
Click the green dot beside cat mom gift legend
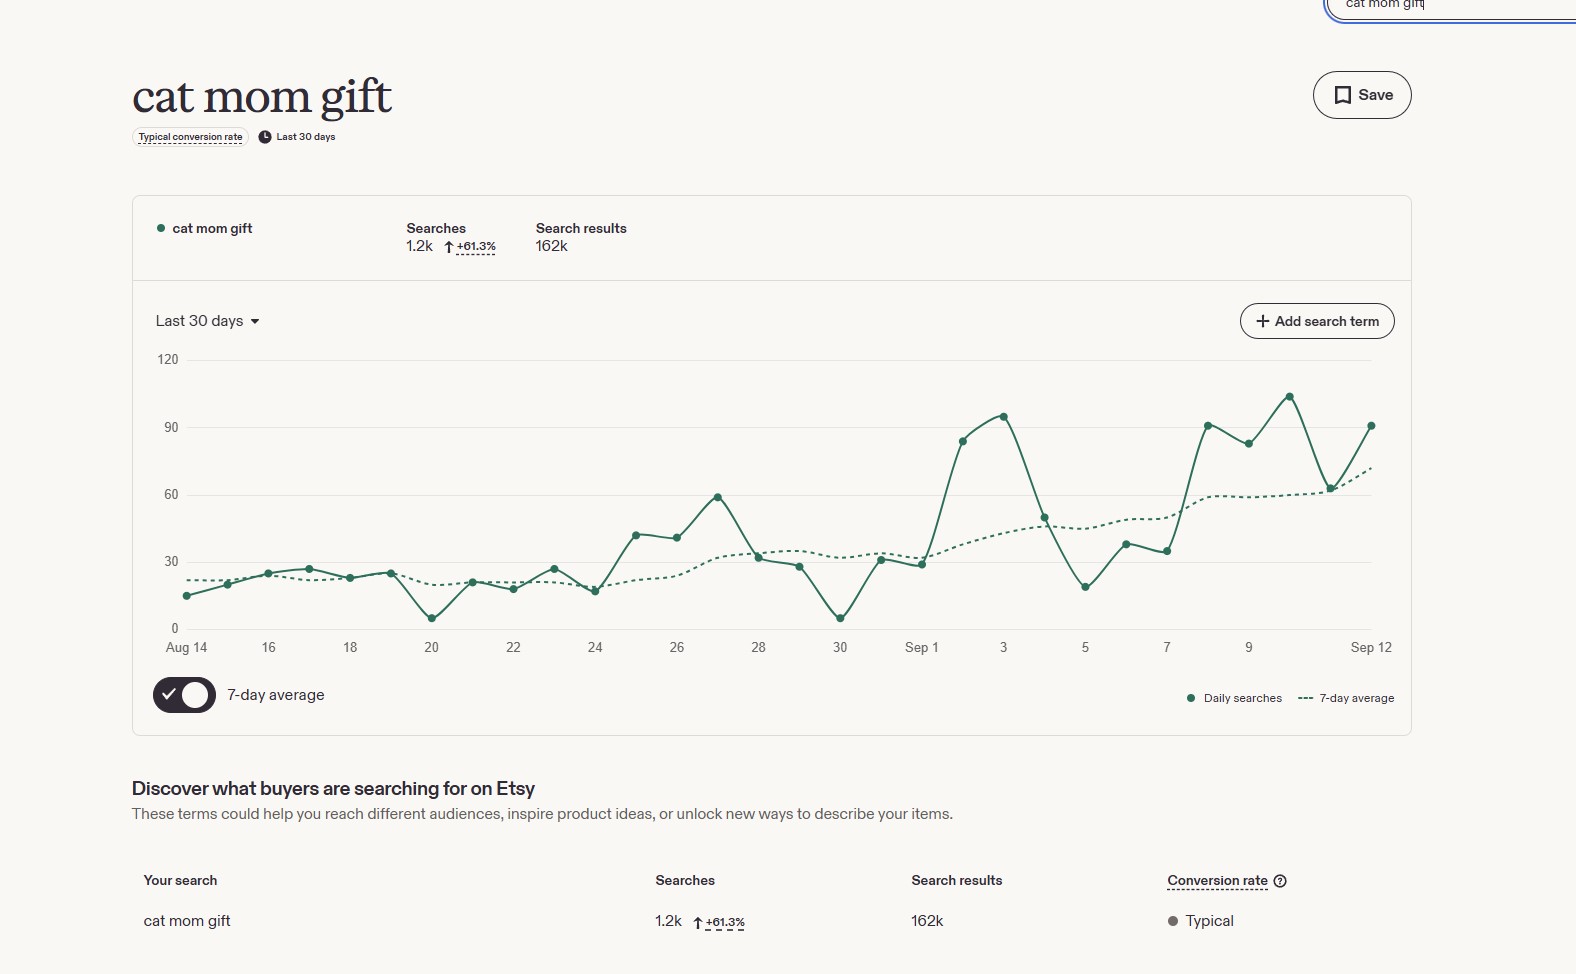(x=161, y=228)
